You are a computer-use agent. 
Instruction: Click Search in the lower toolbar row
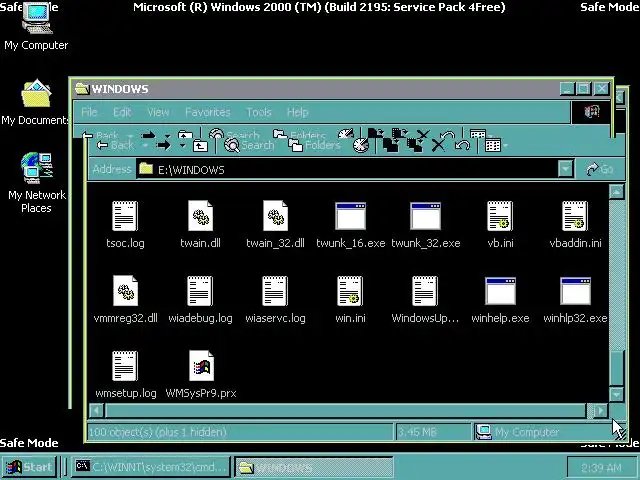(249, 145)
